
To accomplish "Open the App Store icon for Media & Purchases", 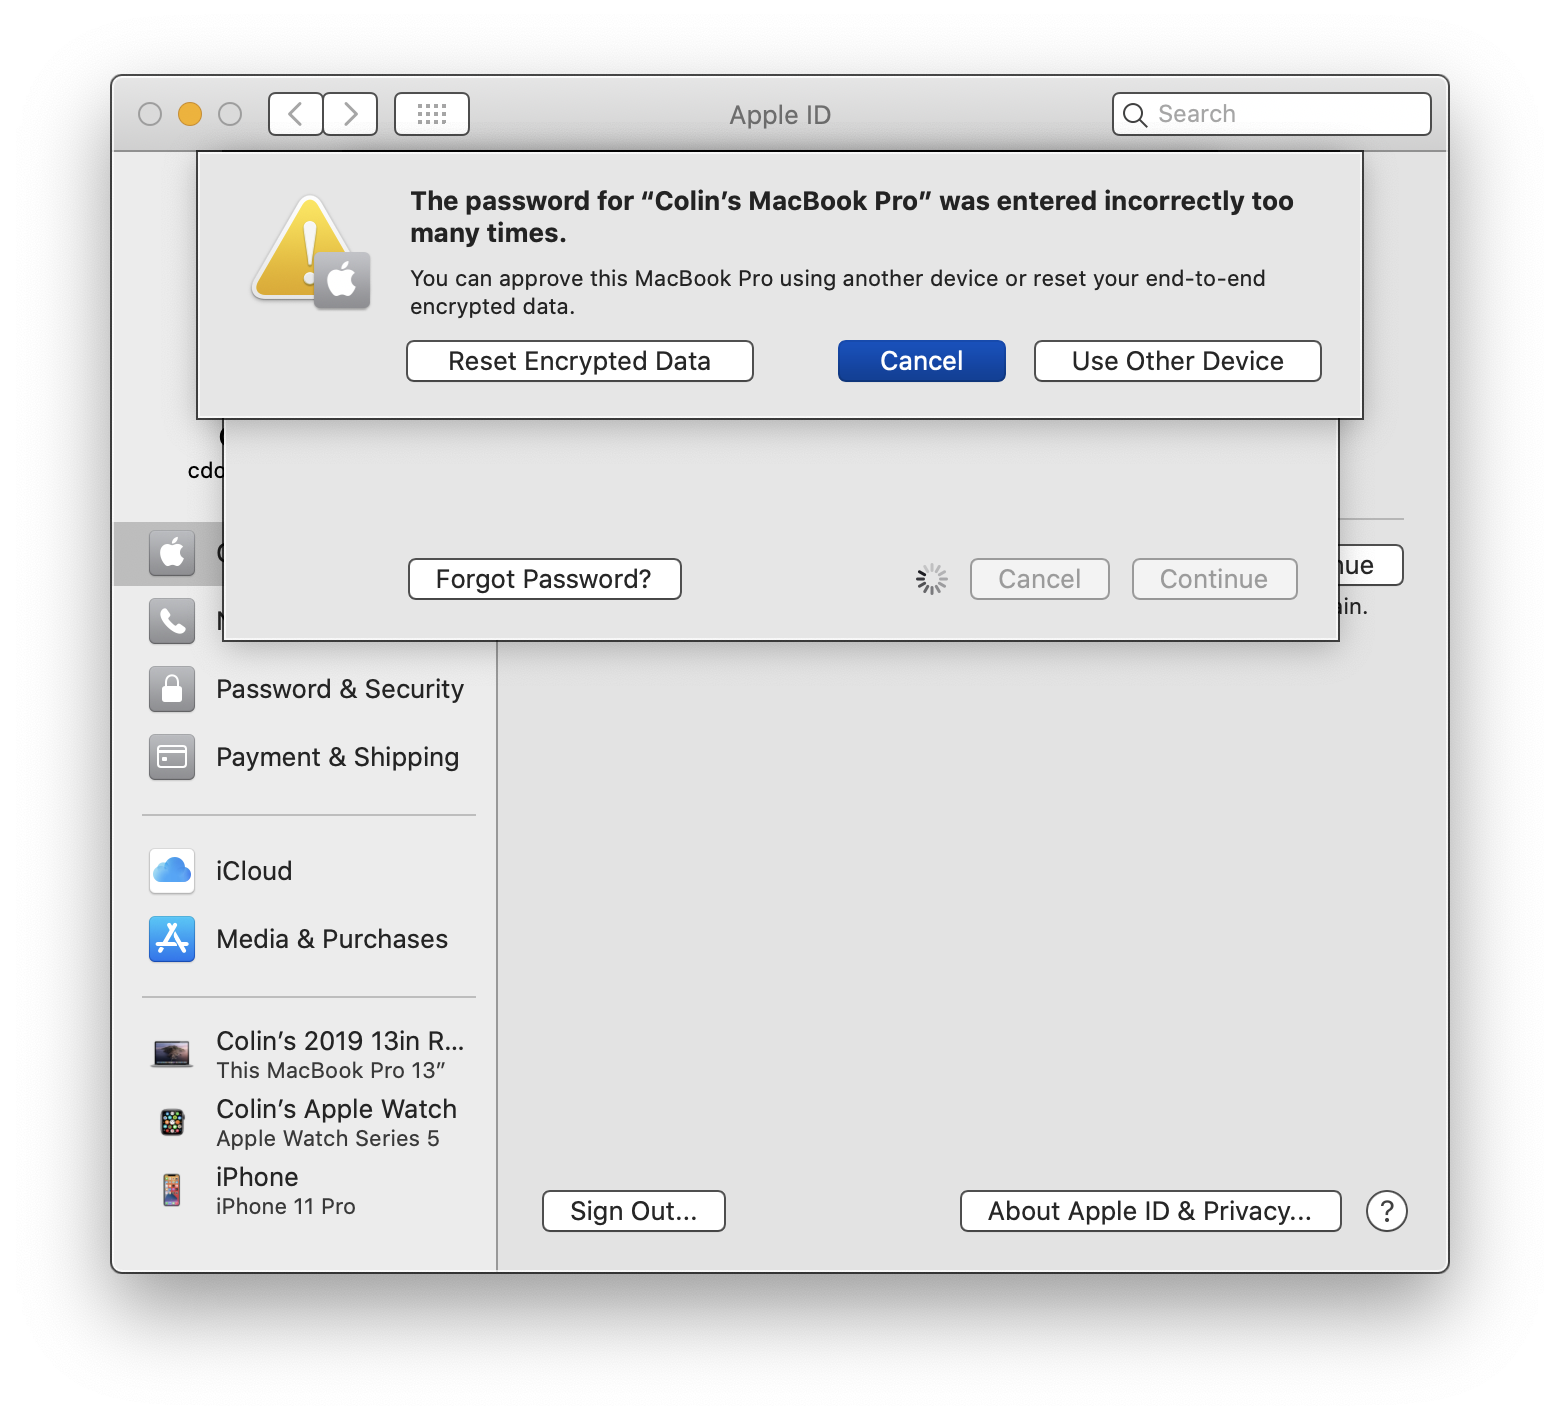I will (172, 939).
